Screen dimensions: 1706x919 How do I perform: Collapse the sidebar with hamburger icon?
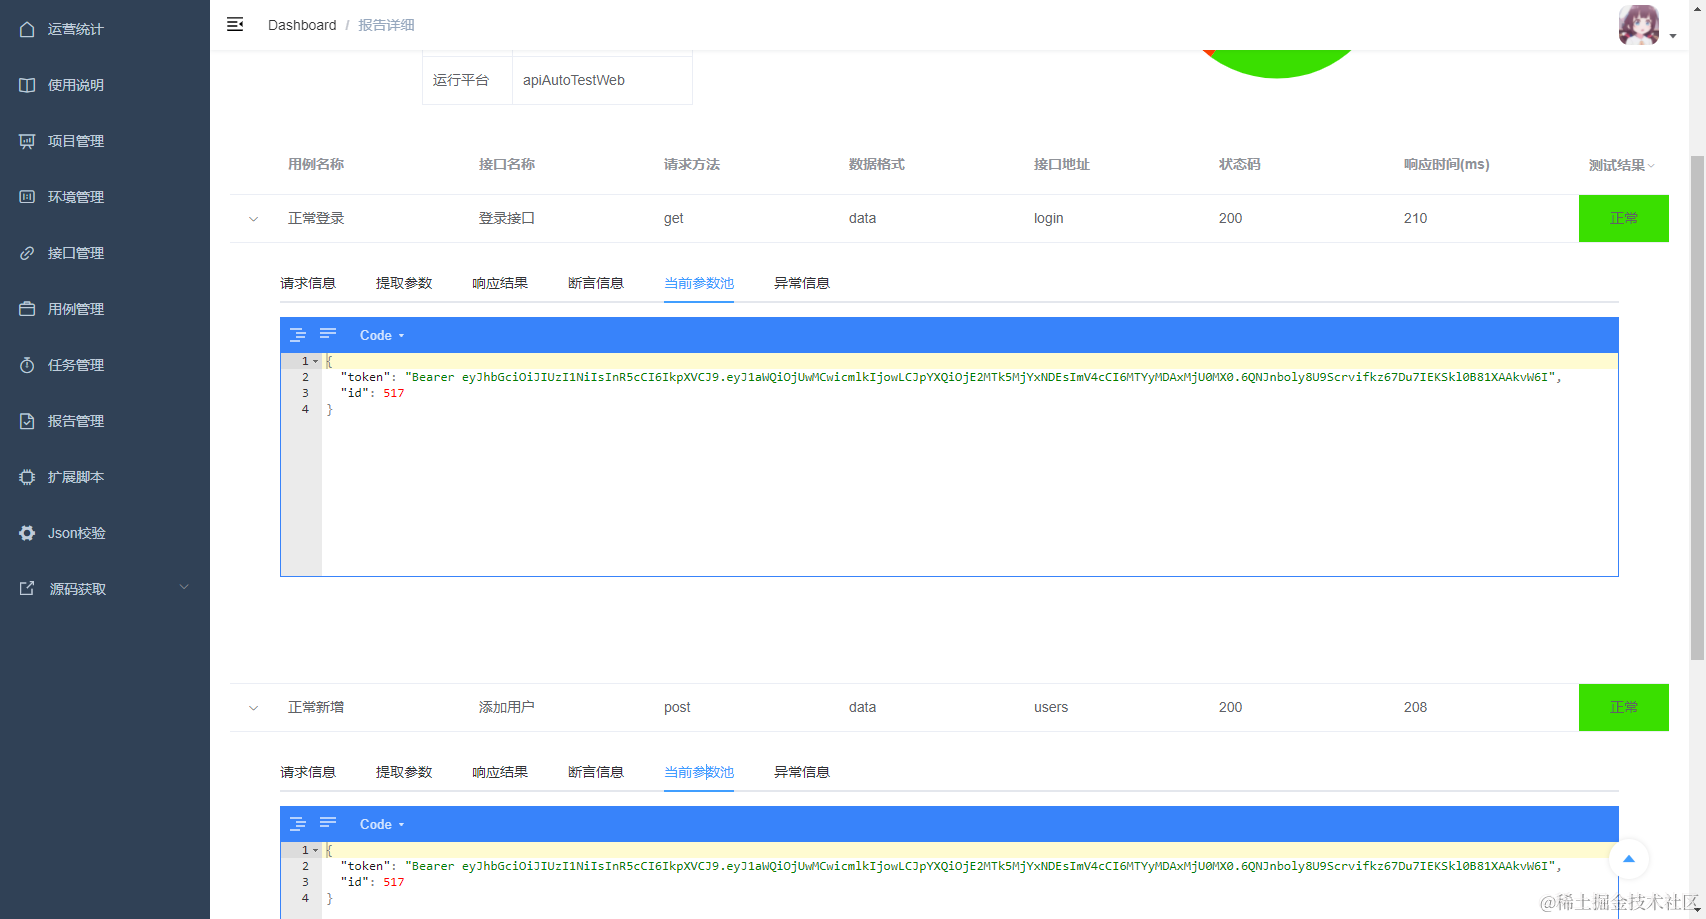235,24
